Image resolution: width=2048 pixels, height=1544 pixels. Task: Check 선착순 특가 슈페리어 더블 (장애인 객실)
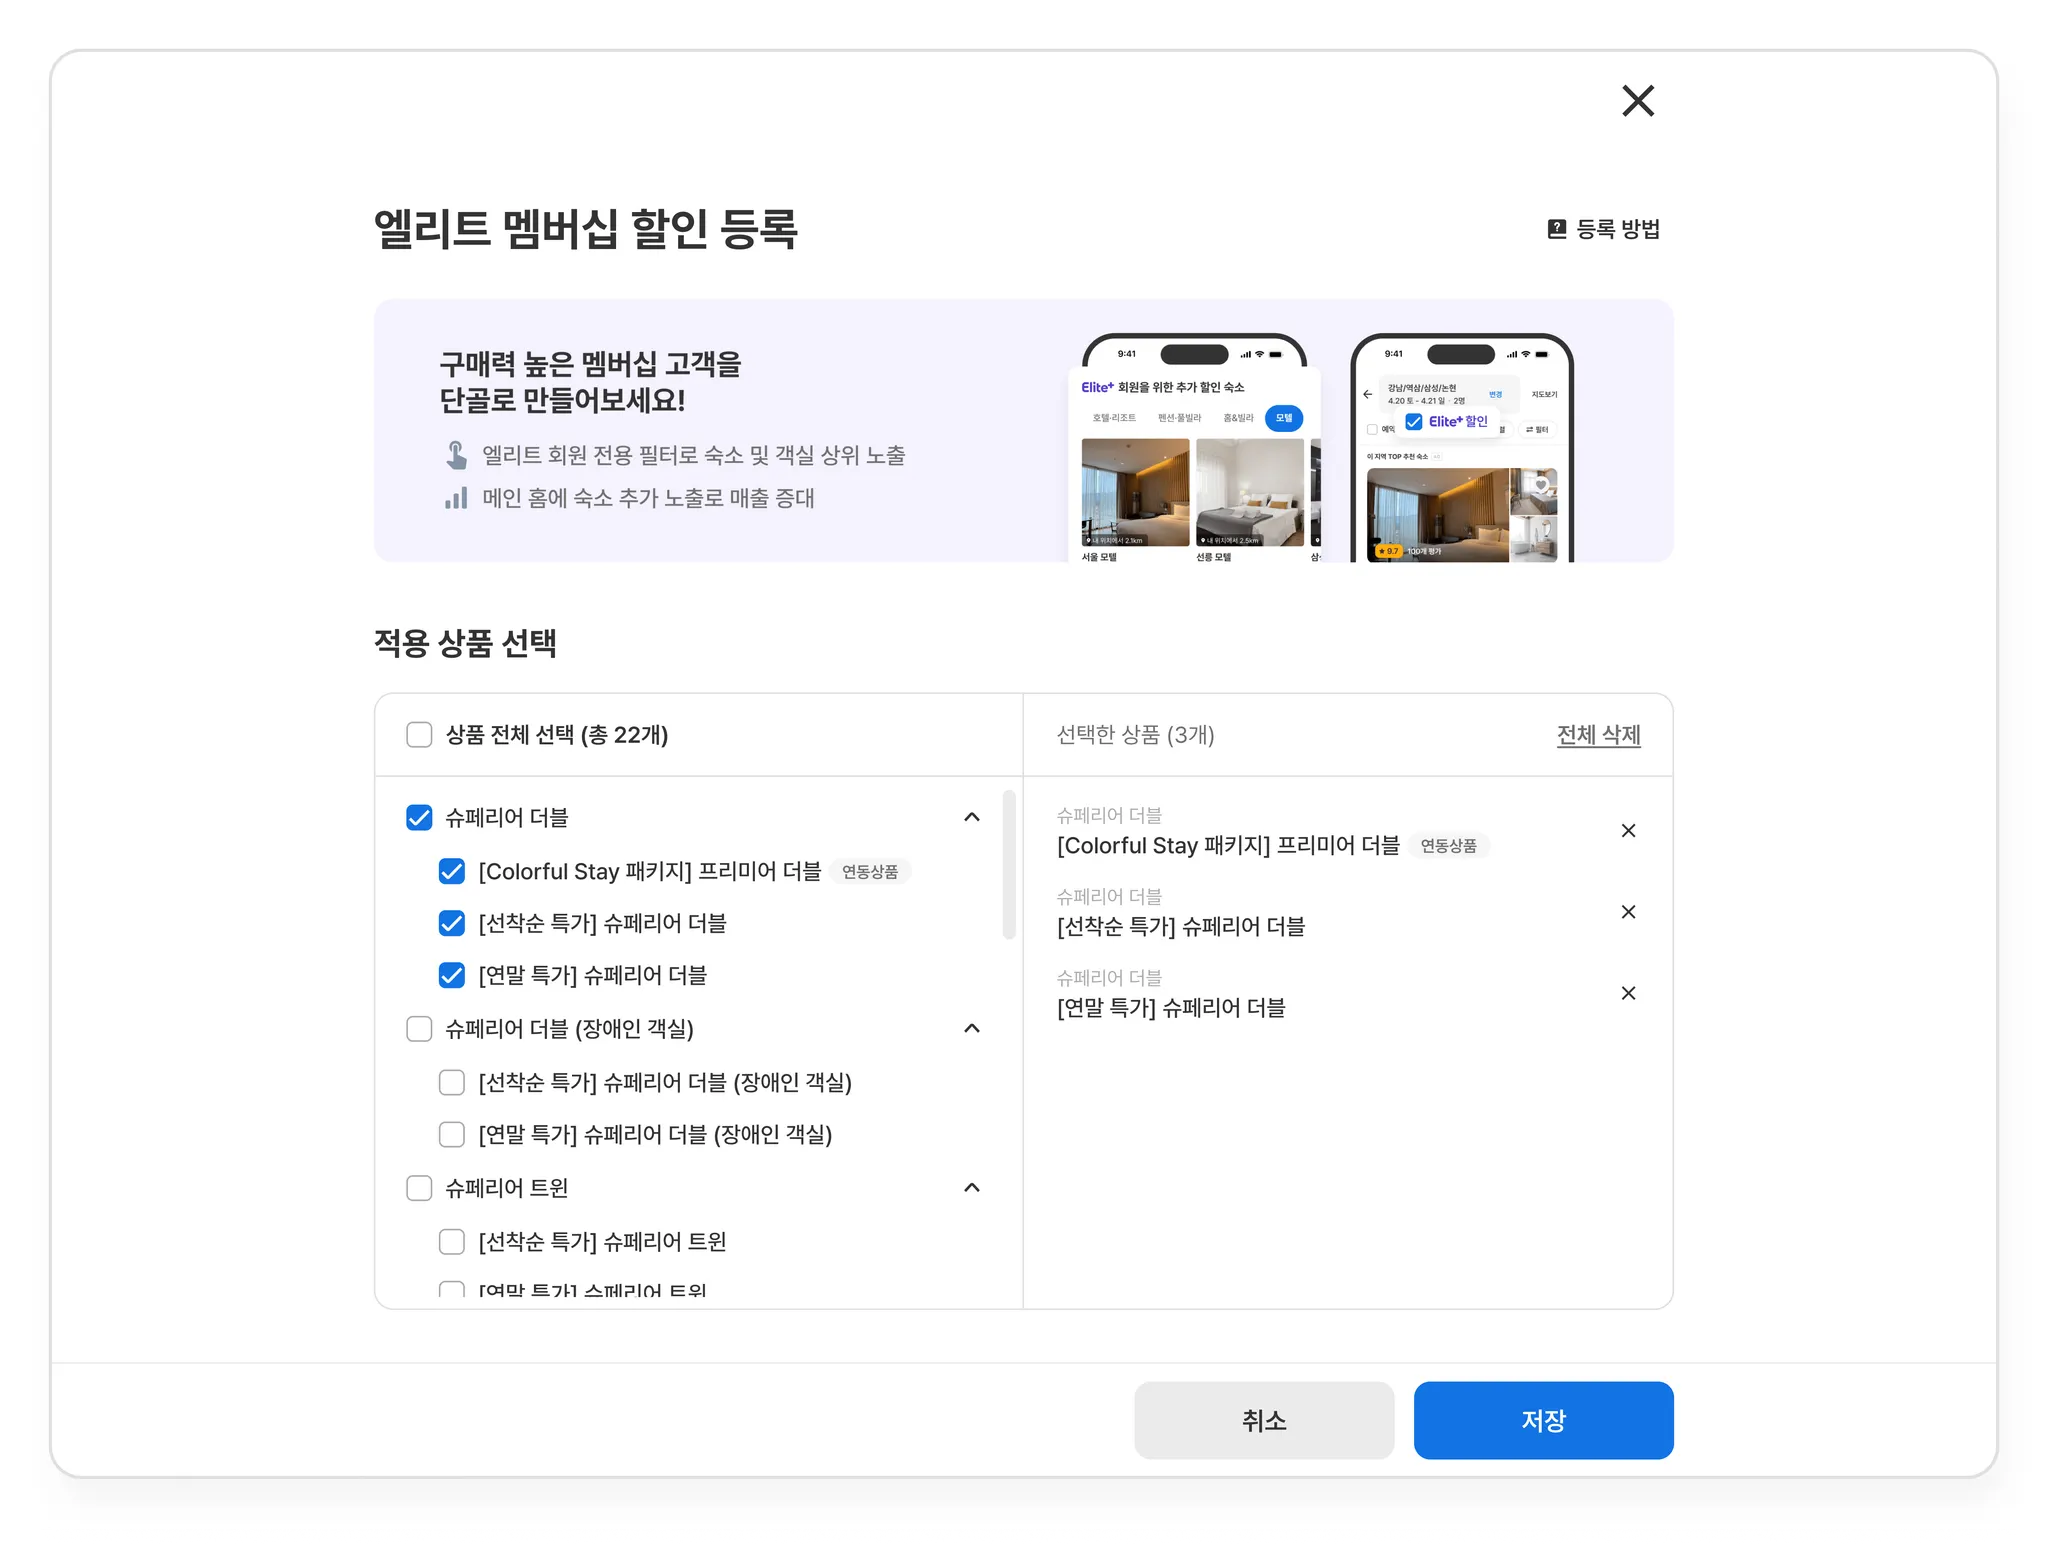click(x=452, y=1083)
